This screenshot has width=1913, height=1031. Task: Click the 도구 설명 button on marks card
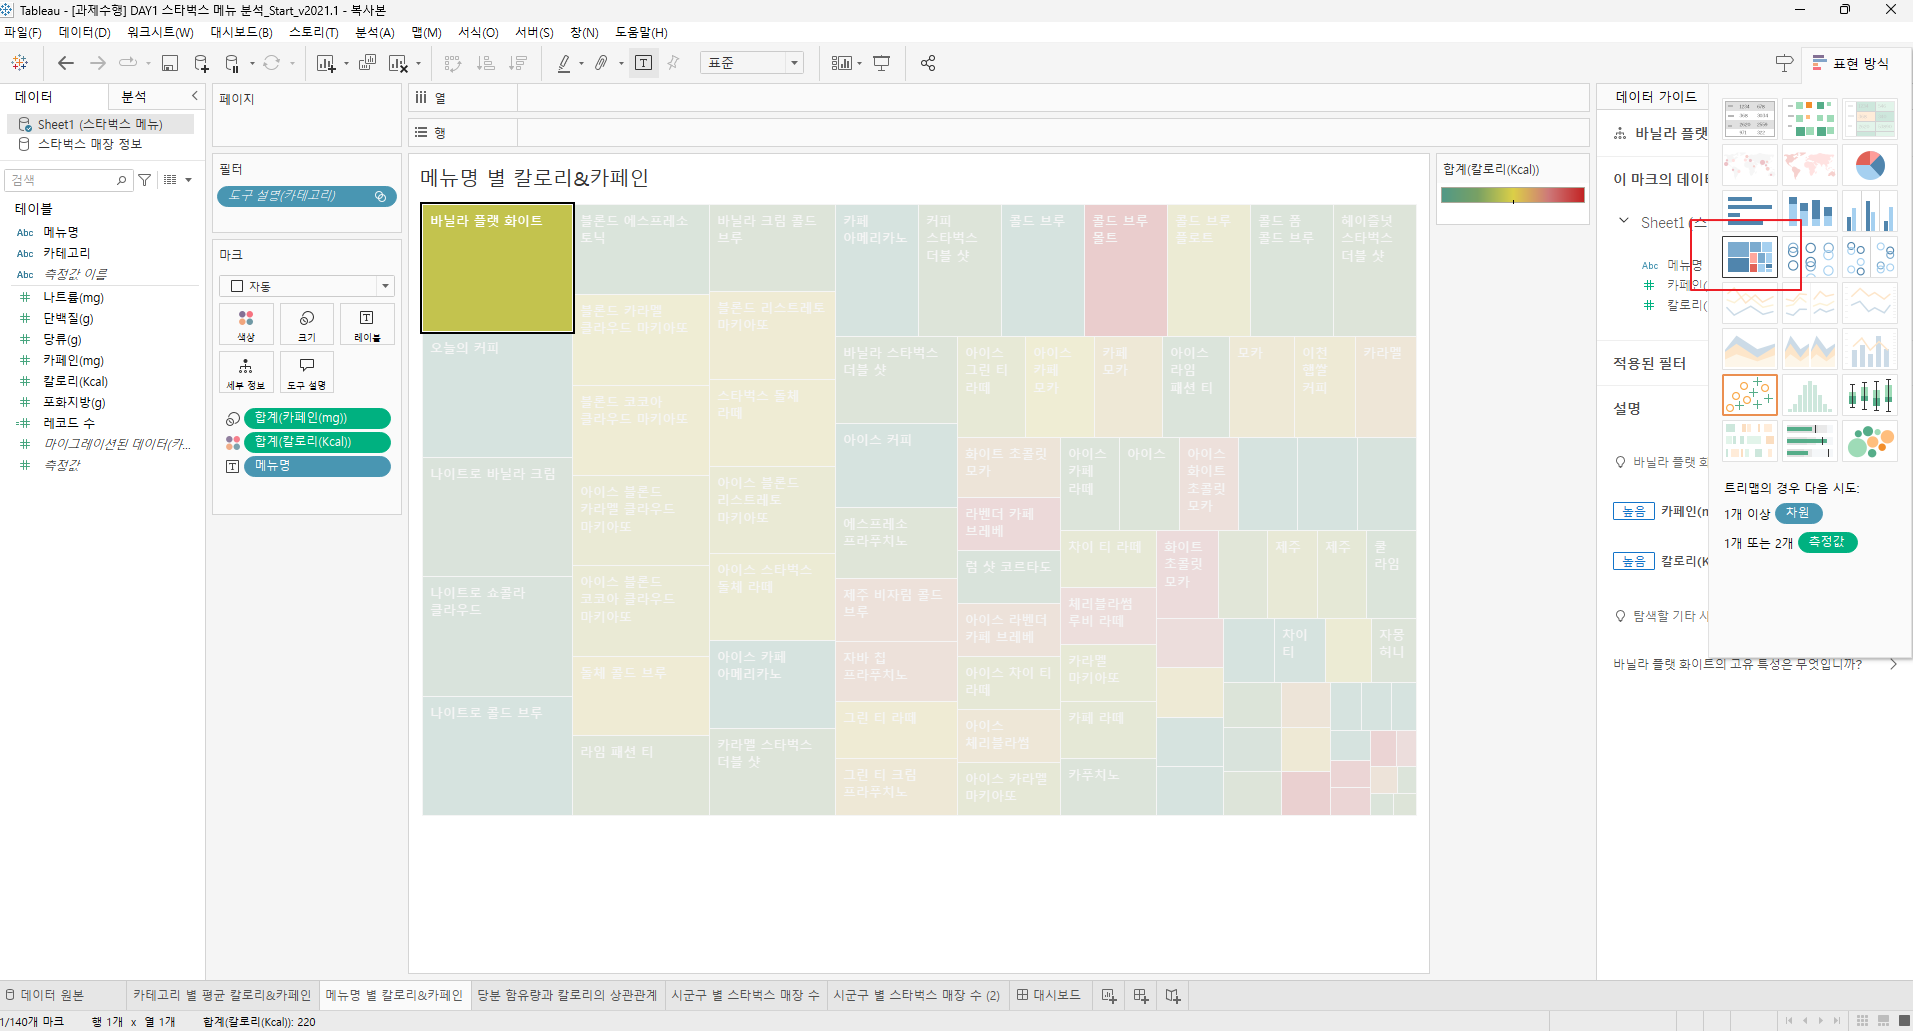click(307, 373)
